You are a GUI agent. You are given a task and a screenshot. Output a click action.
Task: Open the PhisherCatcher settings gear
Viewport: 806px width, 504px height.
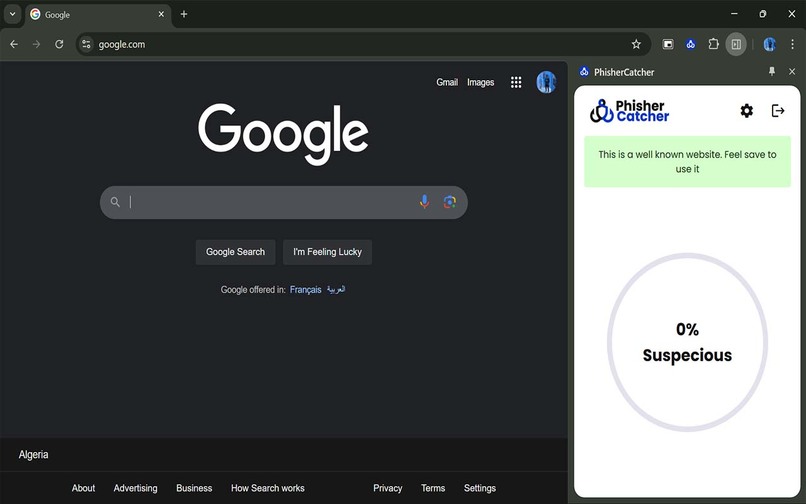coord(746,111)
